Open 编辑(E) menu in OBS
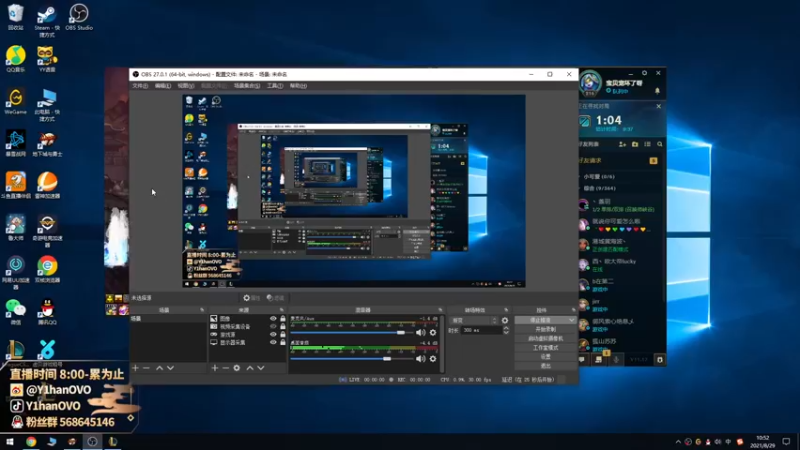The height and width of the screenshot is (450, 800). point(163,86)
